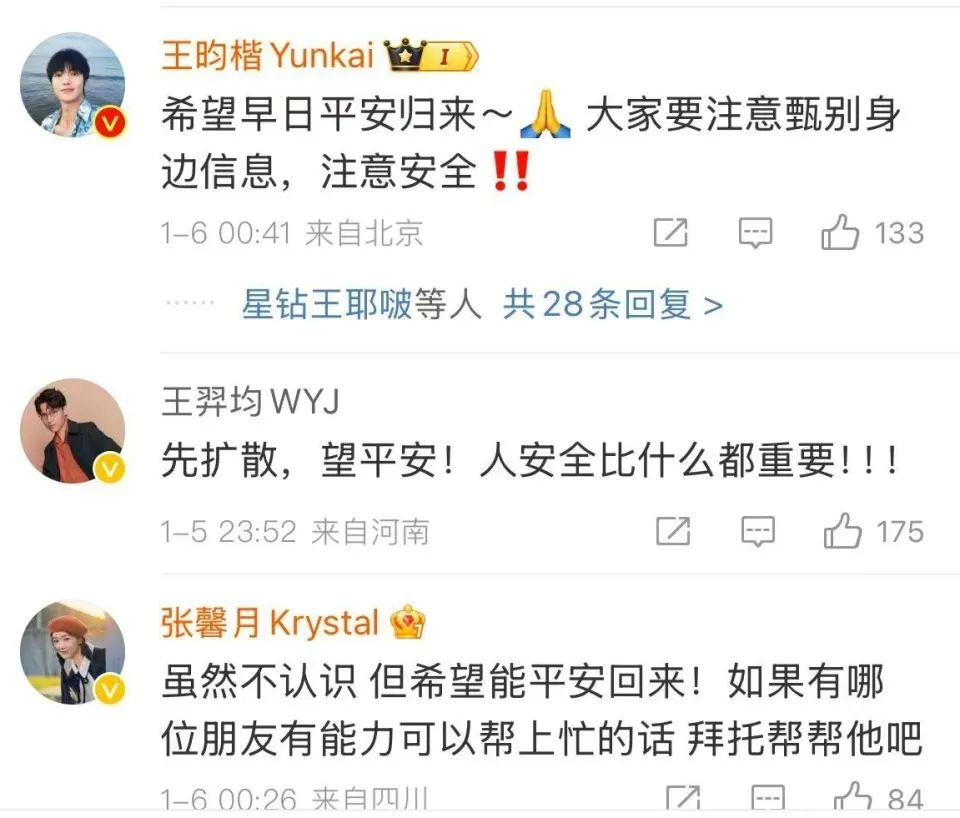View 王昀楷 Yunkai's avatar photo
960x818 pixels.
click(x=73, y=84)
